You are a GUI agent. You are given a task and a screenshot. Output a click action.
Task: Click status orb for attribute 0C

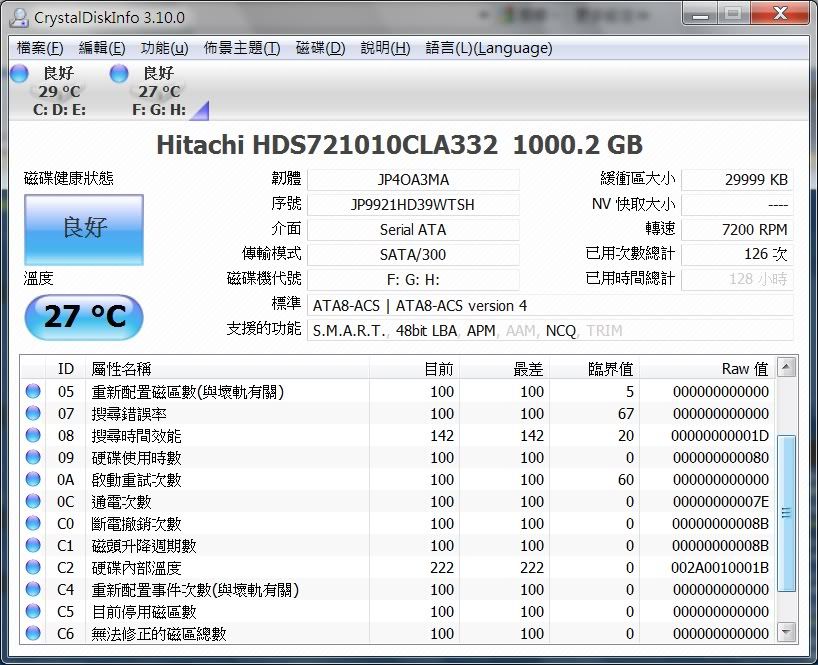(x=33, y=501)
